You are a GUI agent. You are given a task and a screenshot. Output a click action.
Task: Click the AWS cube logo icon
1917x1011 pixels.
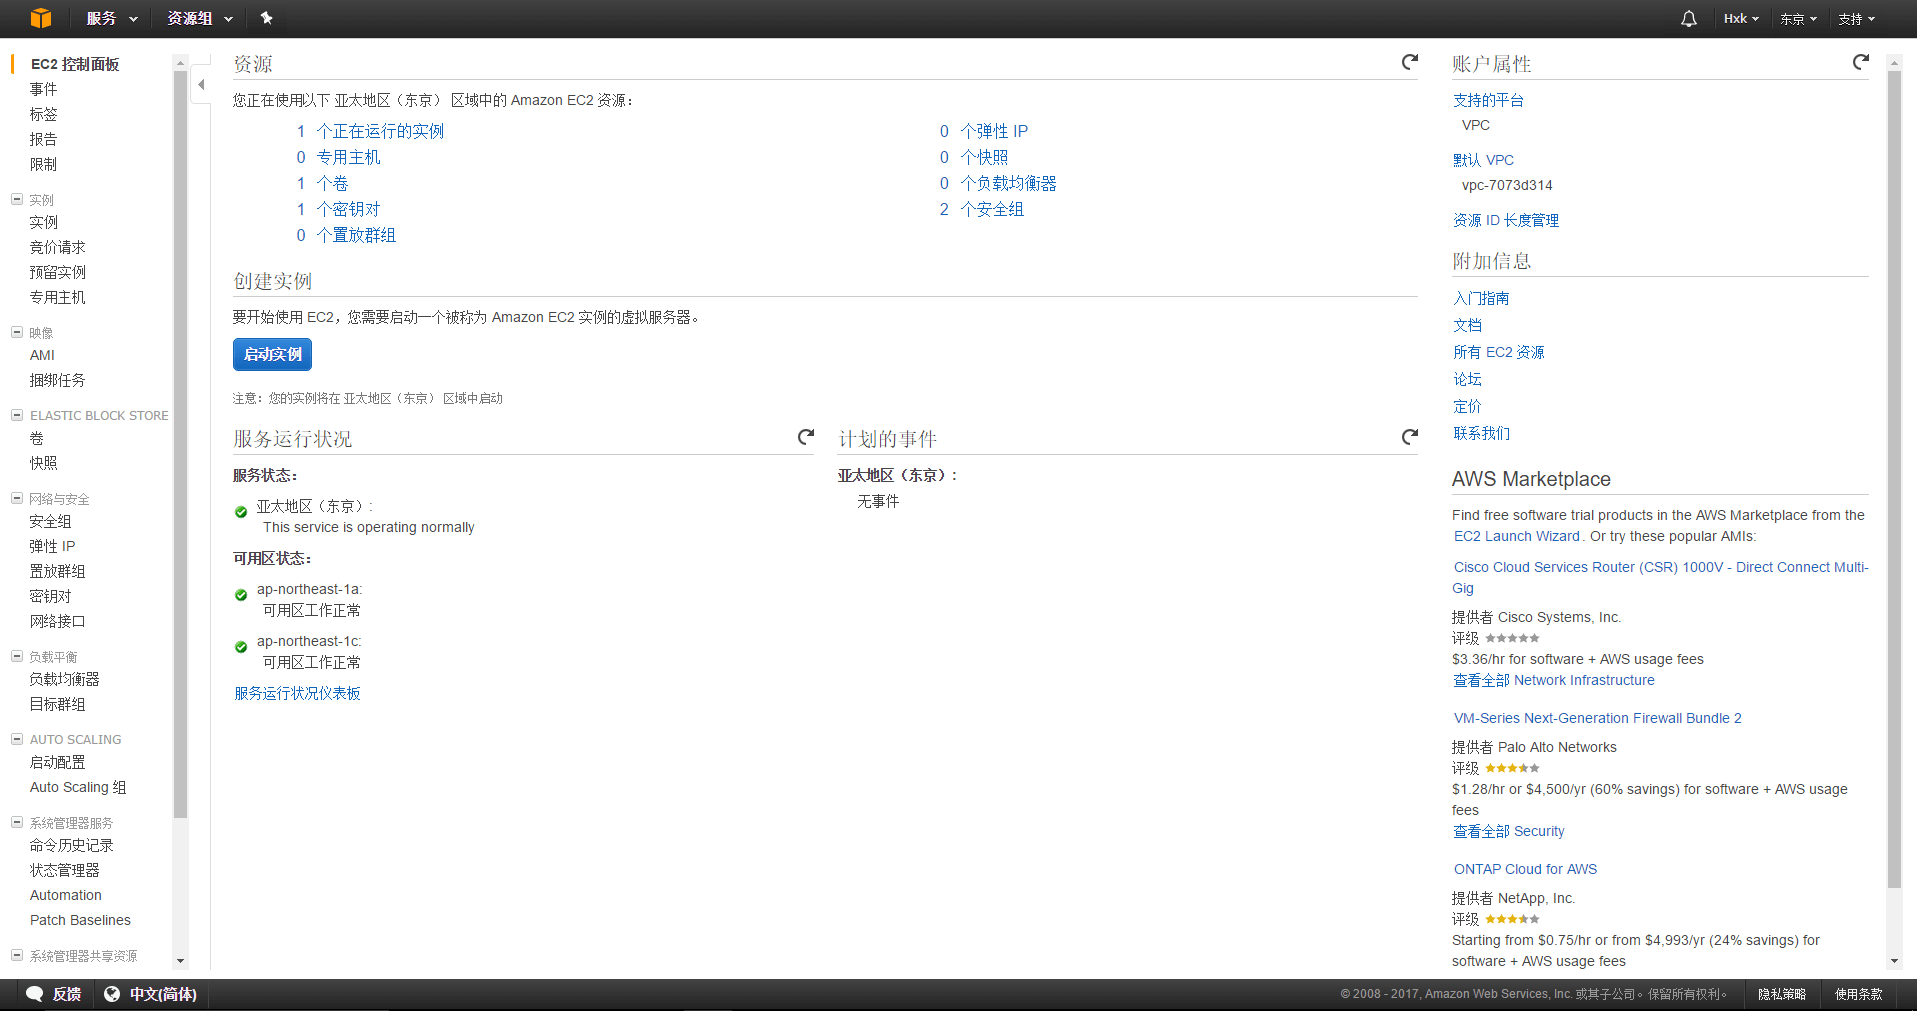click(41, 18)
